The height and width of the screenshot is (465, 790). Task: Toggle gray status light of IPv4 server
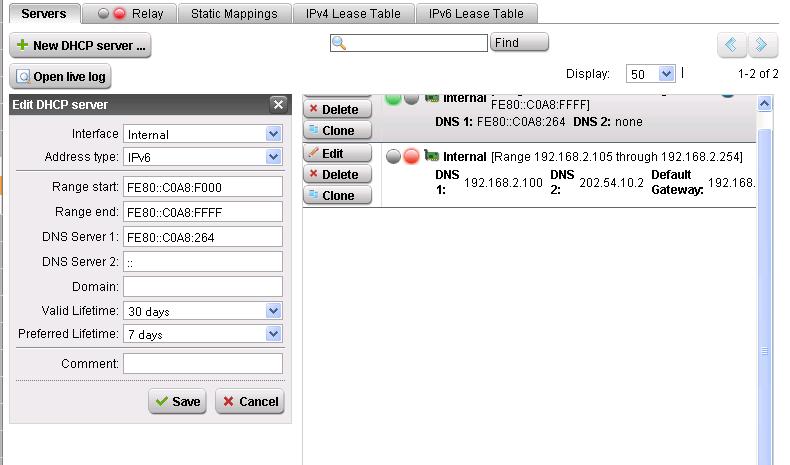coord(393,156)
